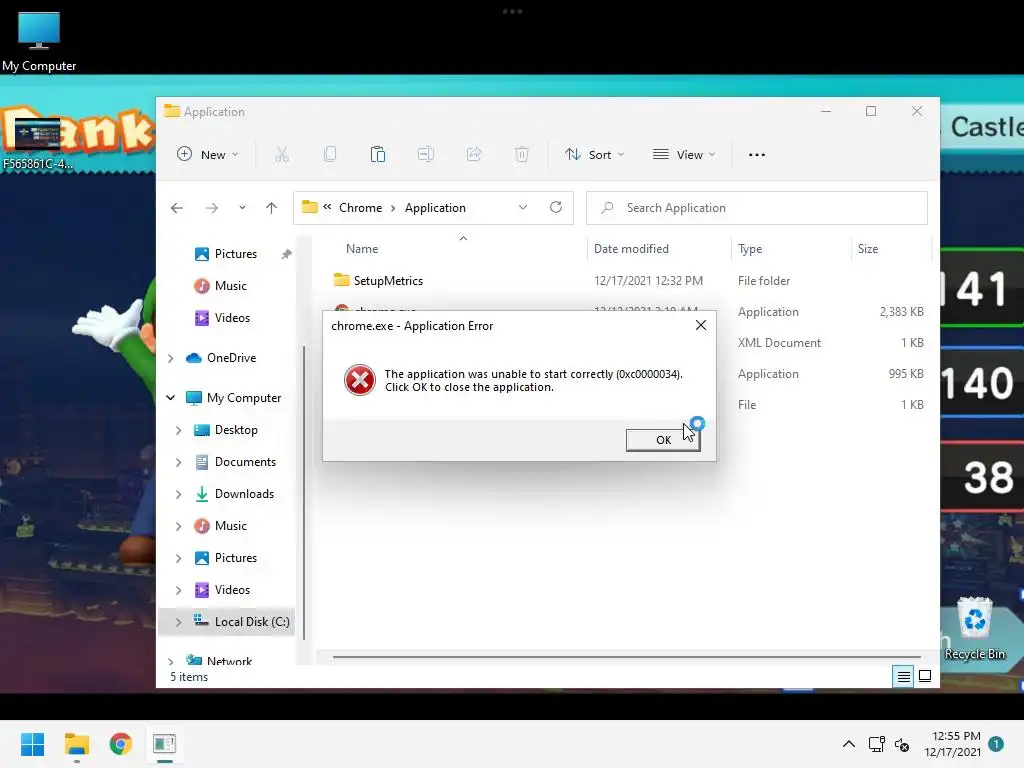Image resolution: width=1024 pixels, height=768 pixels.
Task: Click the active taskbar app icon
Action: pyautogui.click(x=165, y=744)
